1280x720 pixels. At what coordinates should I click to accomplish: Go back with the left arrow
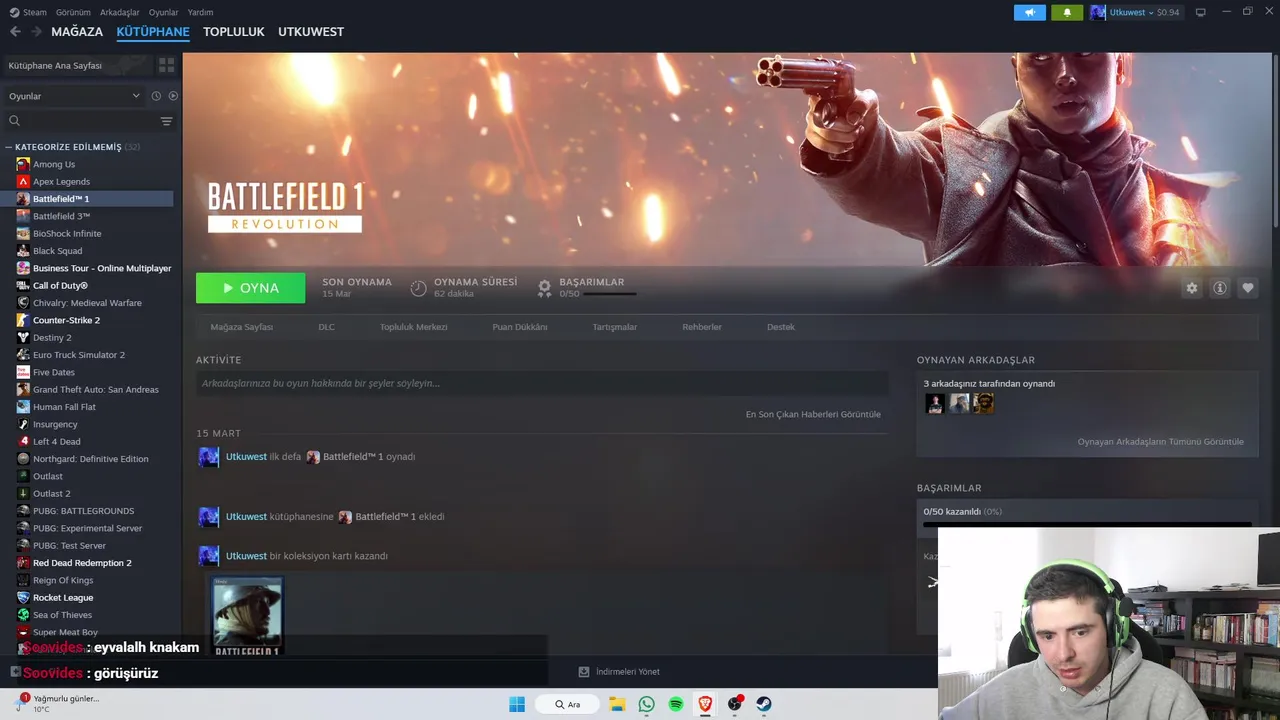(15, 32)
